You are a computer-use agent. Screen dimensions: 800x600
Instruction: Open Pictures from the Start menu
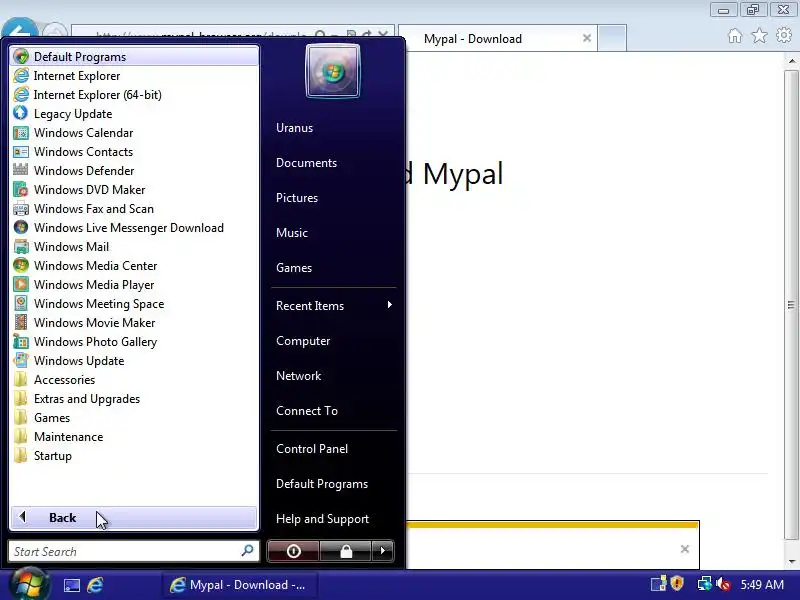pyautogui.click(x=296, y=197)
